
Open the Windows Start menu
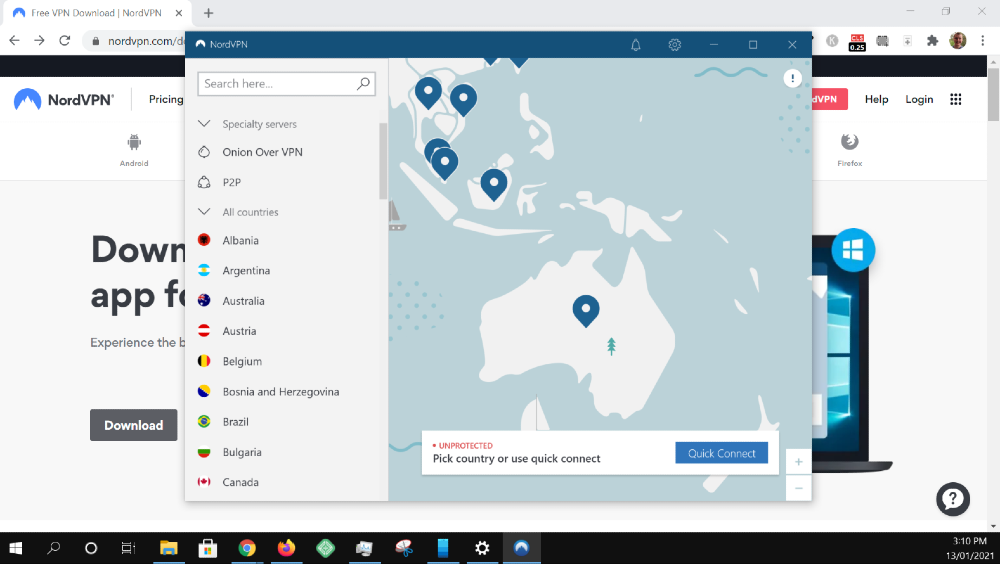point(15,547)
